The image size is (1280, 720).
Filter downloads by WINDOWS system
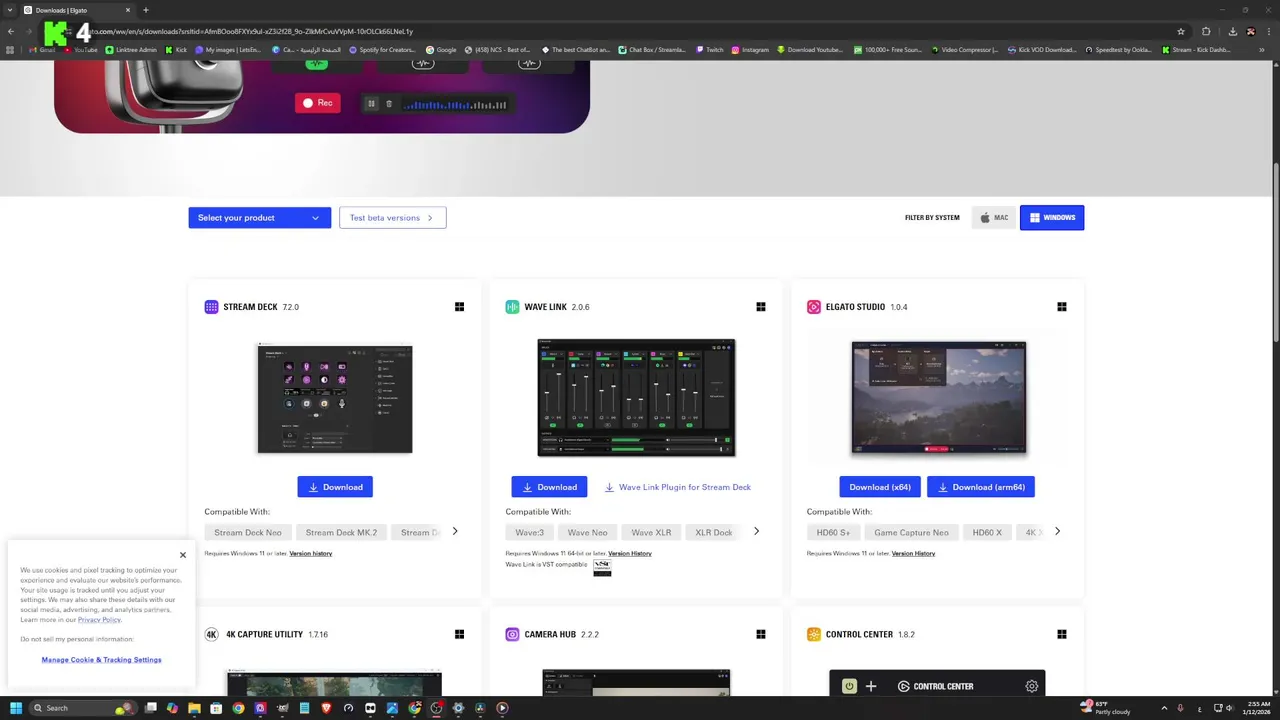1052,217
